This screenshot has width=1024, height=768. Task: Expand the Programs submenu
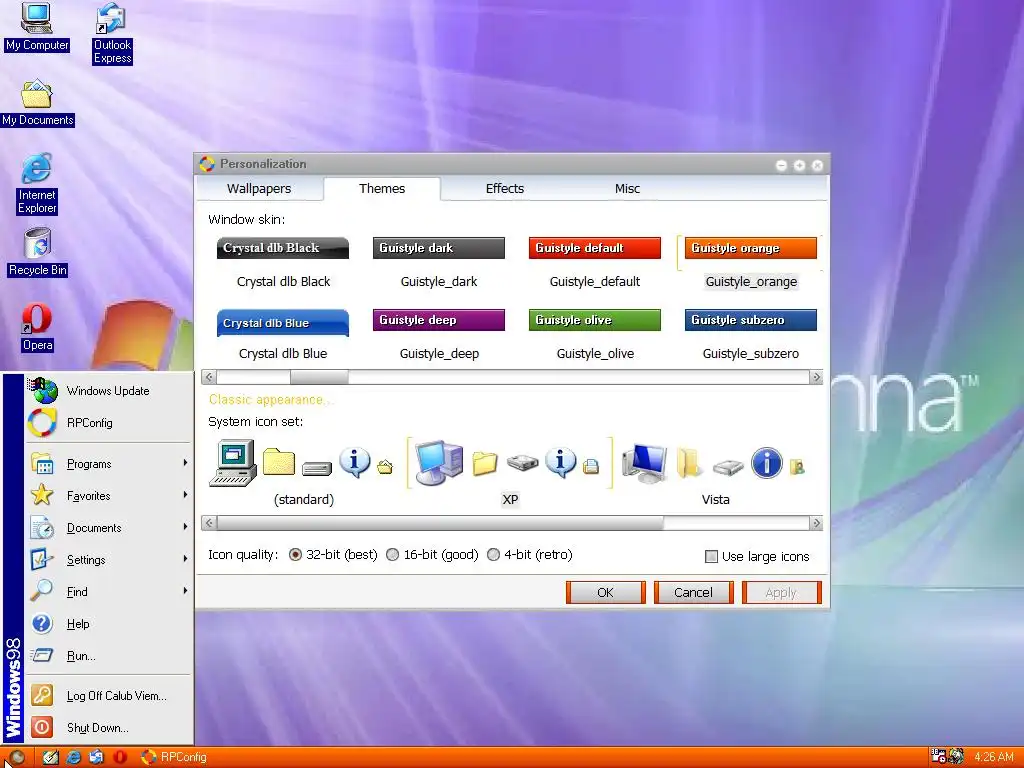(x=108, y=464)
